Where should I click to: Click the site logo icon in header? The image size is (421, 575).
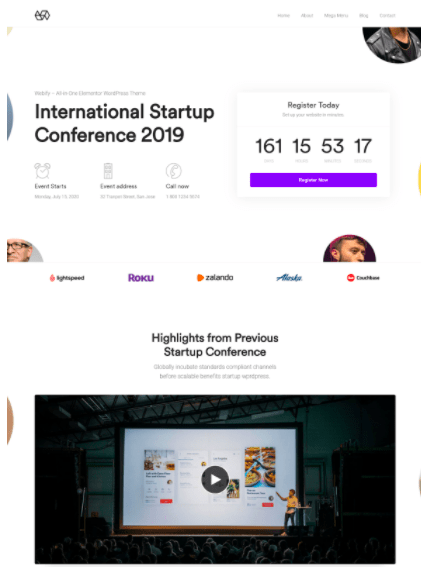pos(42,15)
